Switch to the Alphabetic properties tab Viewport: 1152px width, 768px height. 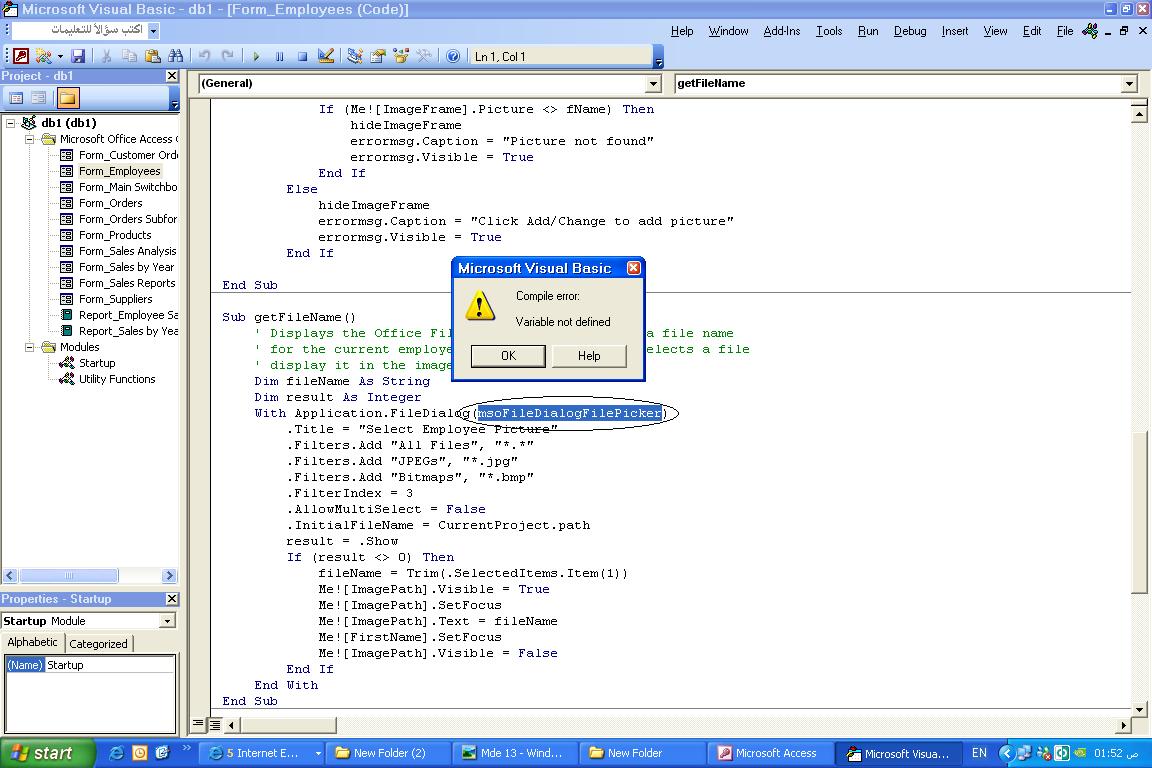point(32,642)
